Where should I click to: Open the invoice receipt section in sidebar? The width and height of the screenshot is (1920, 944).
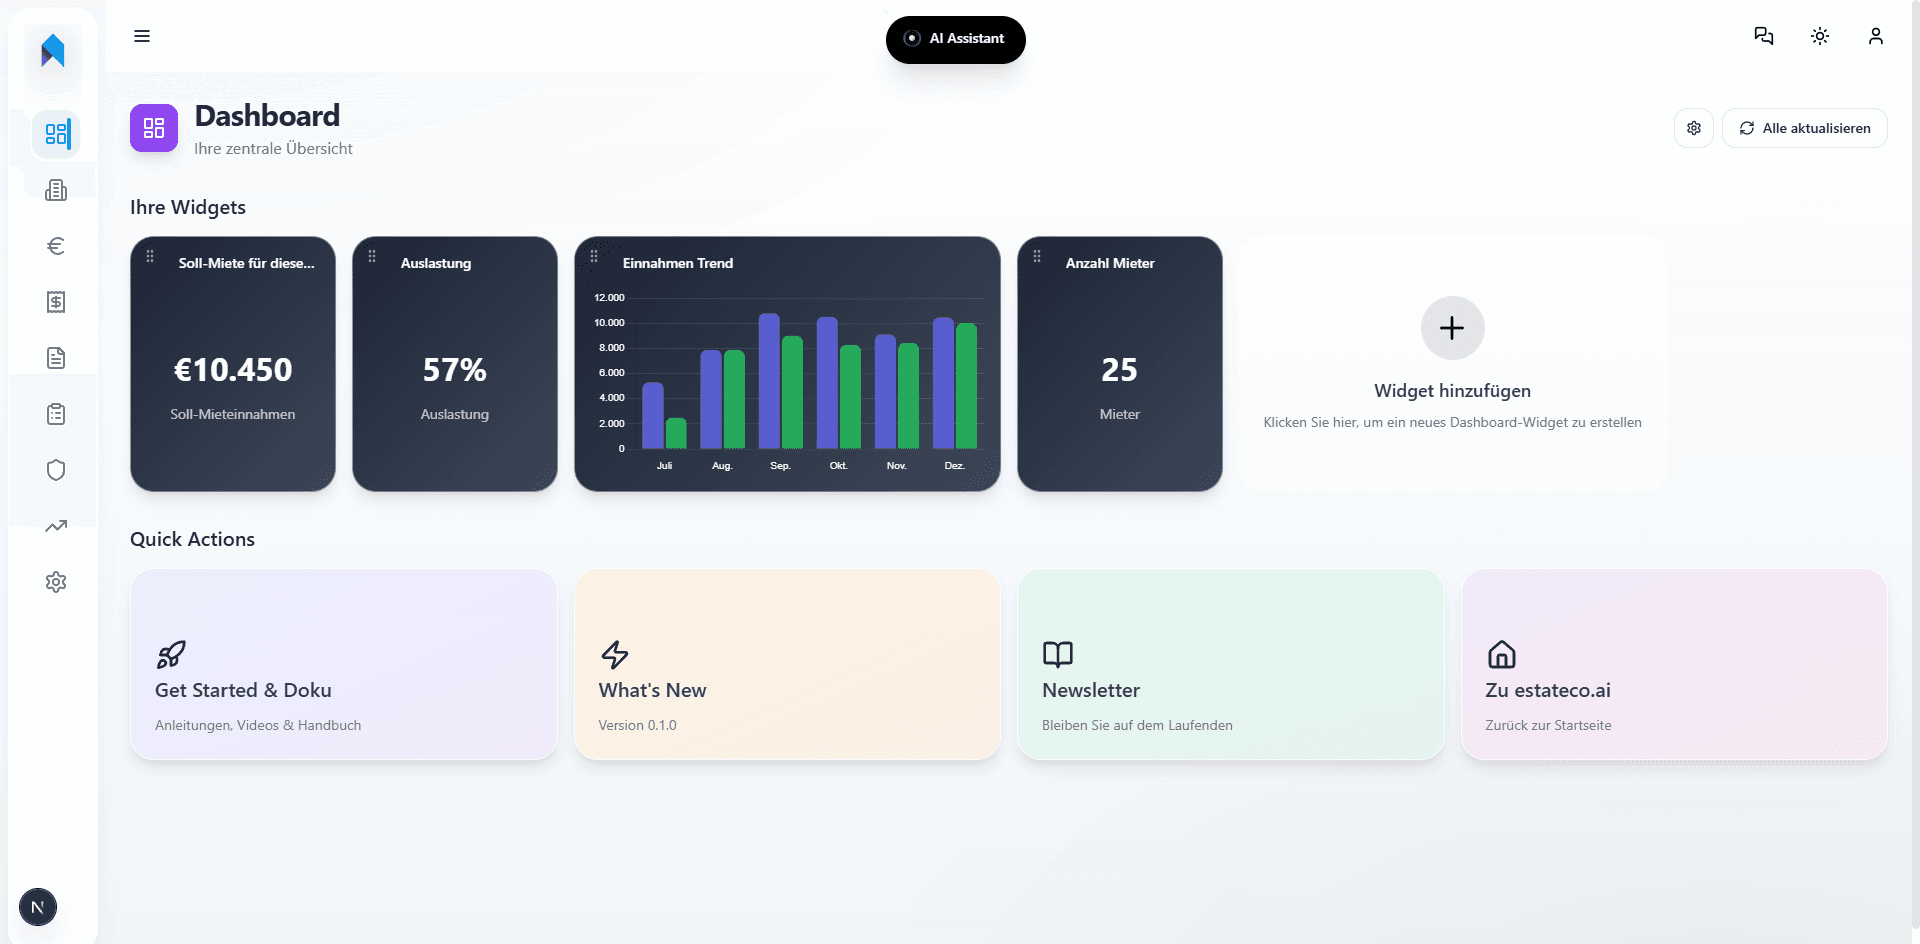pos(56,302)
